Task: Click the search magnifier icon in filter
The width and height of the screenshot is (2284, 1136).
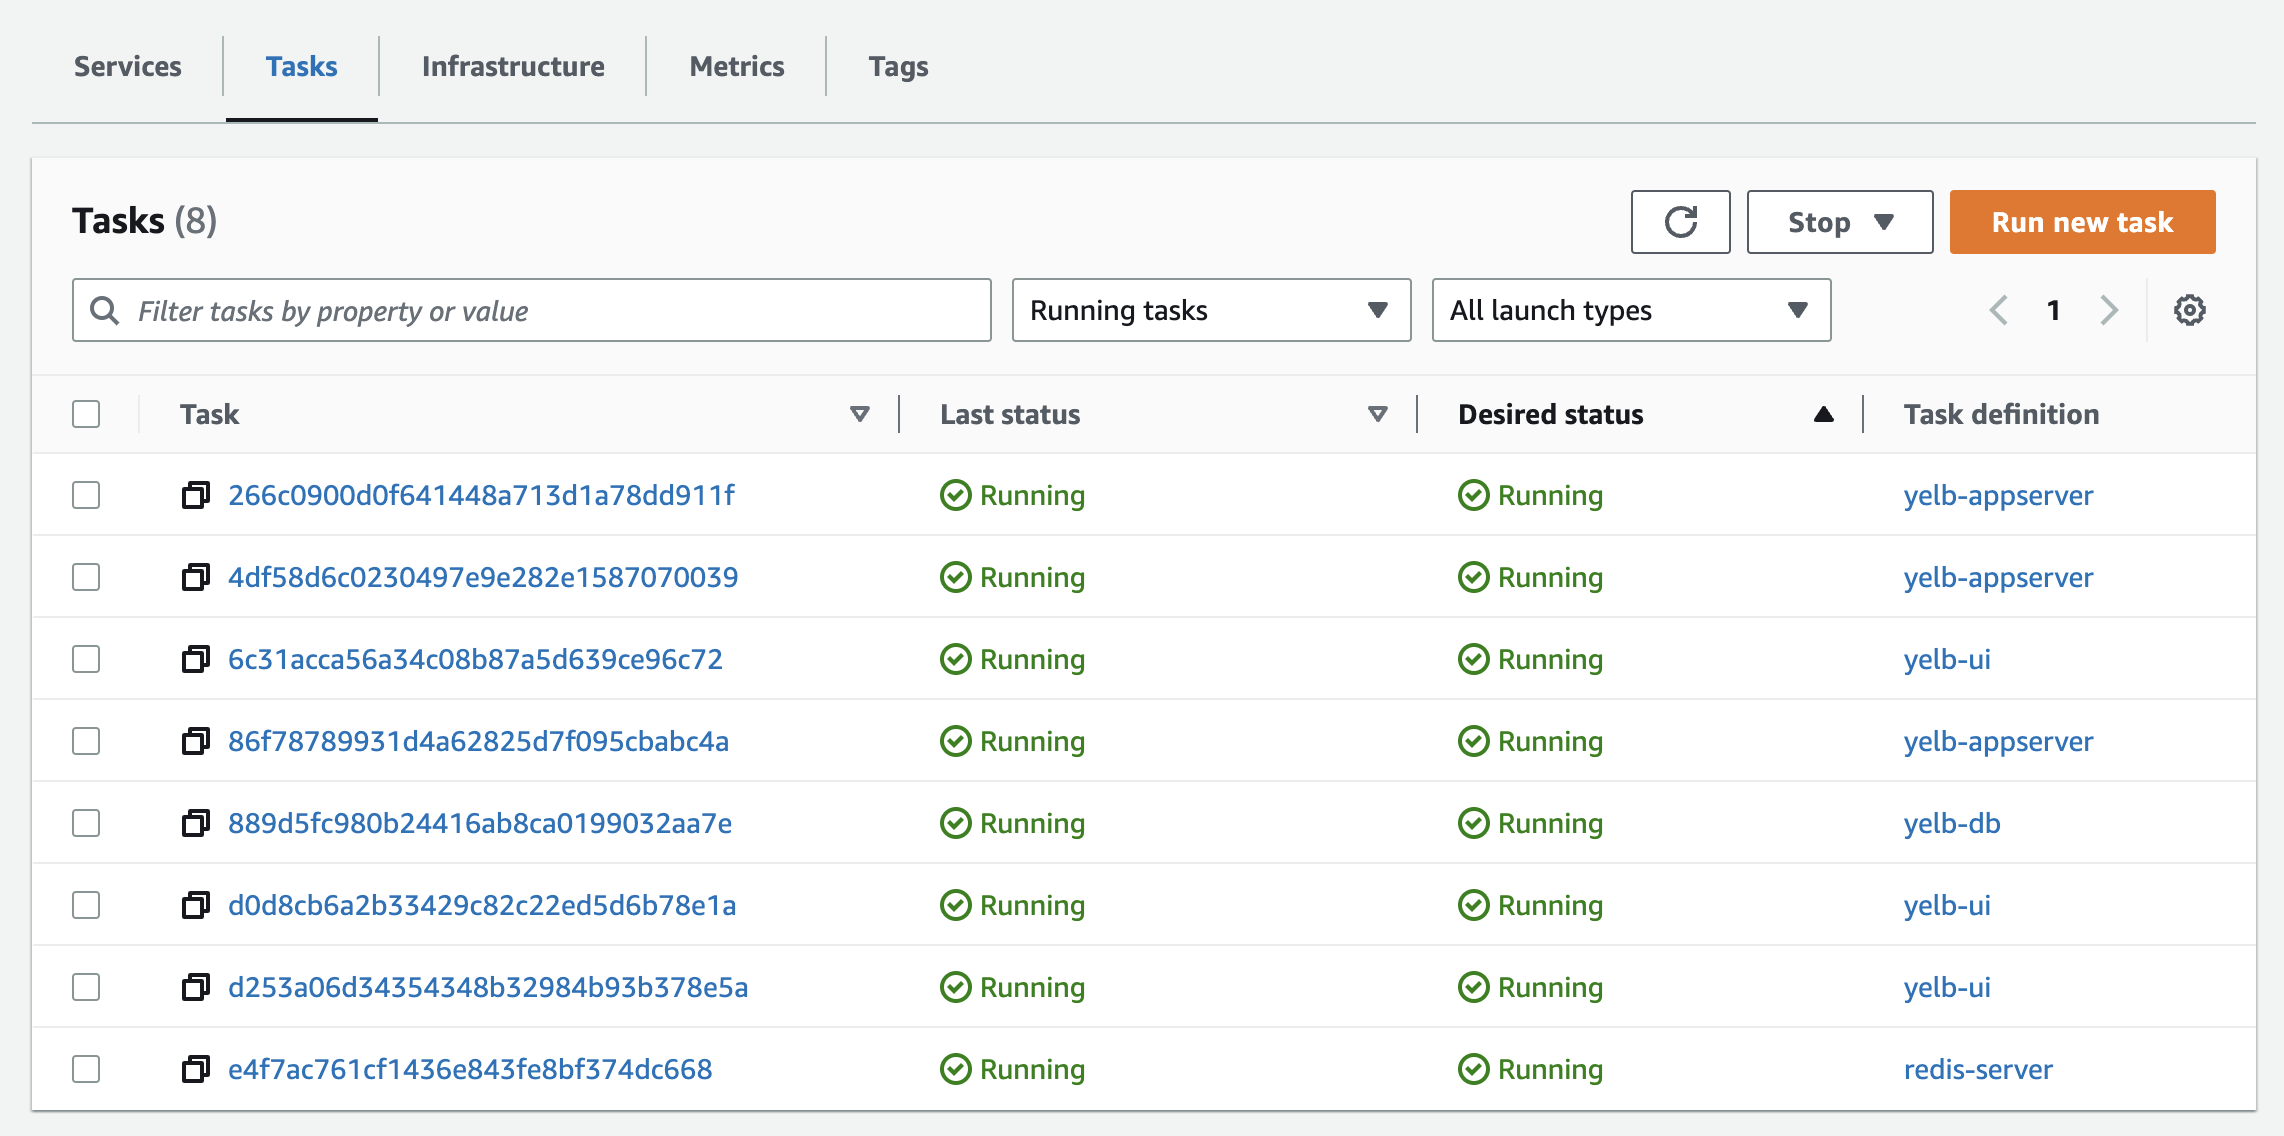Action: coord(104,310)
